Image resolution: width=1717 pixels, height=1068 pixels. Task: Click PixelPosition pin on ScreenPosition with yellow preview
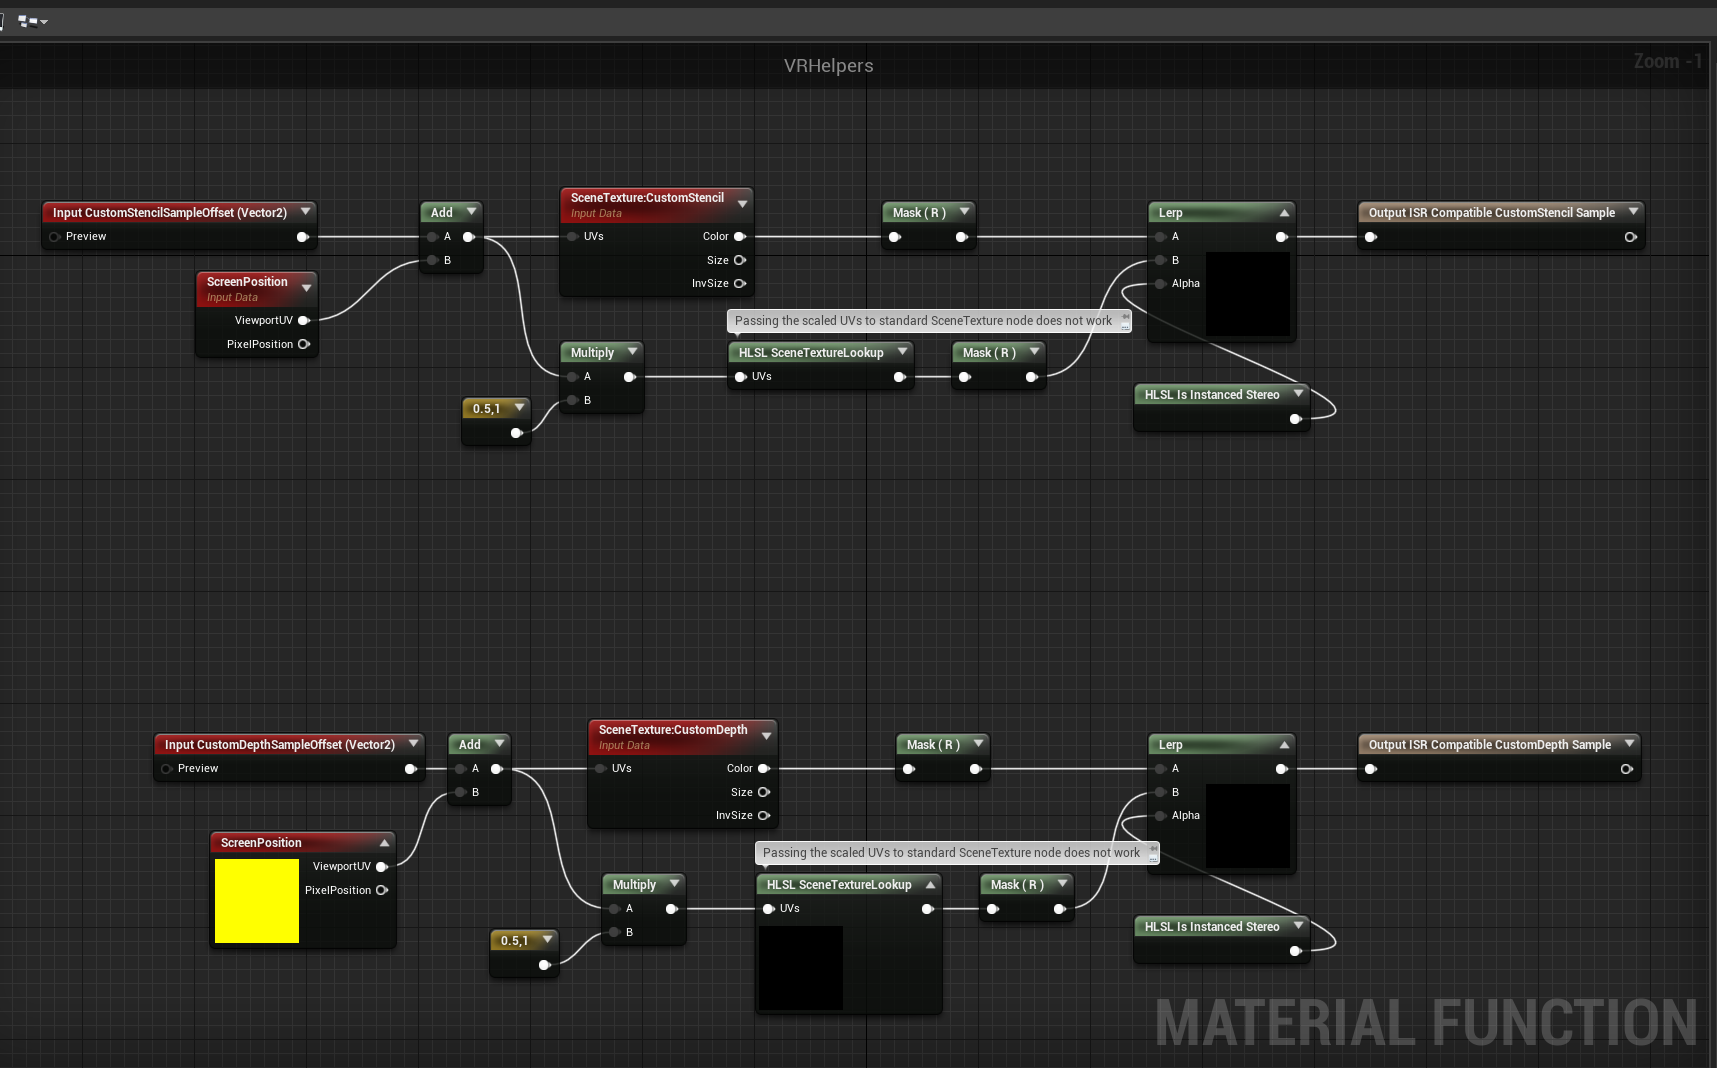(x=381, y=890)
